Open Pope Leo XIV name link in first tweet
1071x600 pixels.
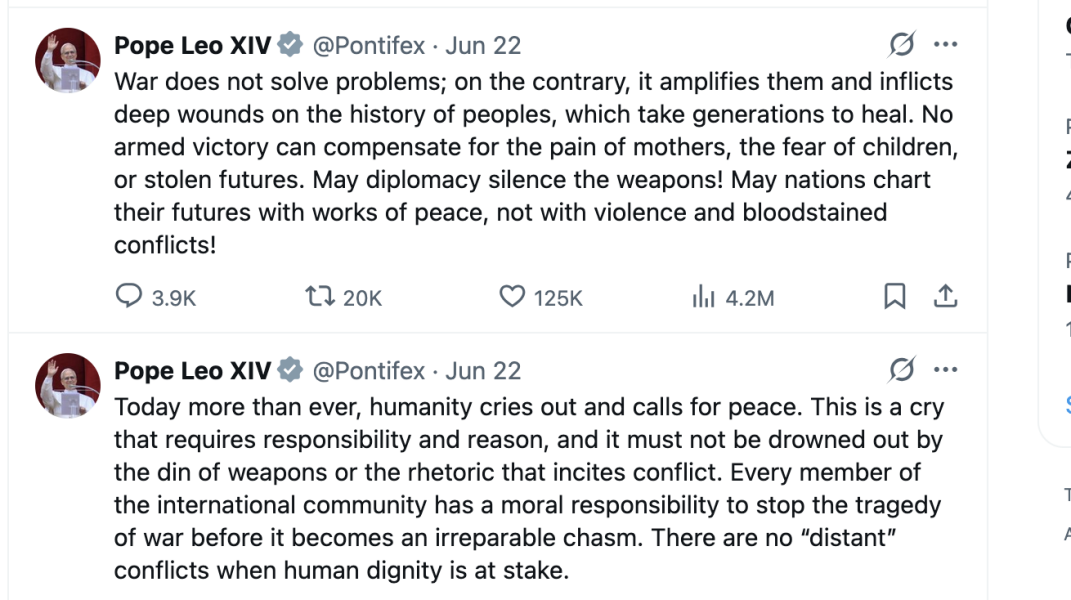[x=192, y=46]
